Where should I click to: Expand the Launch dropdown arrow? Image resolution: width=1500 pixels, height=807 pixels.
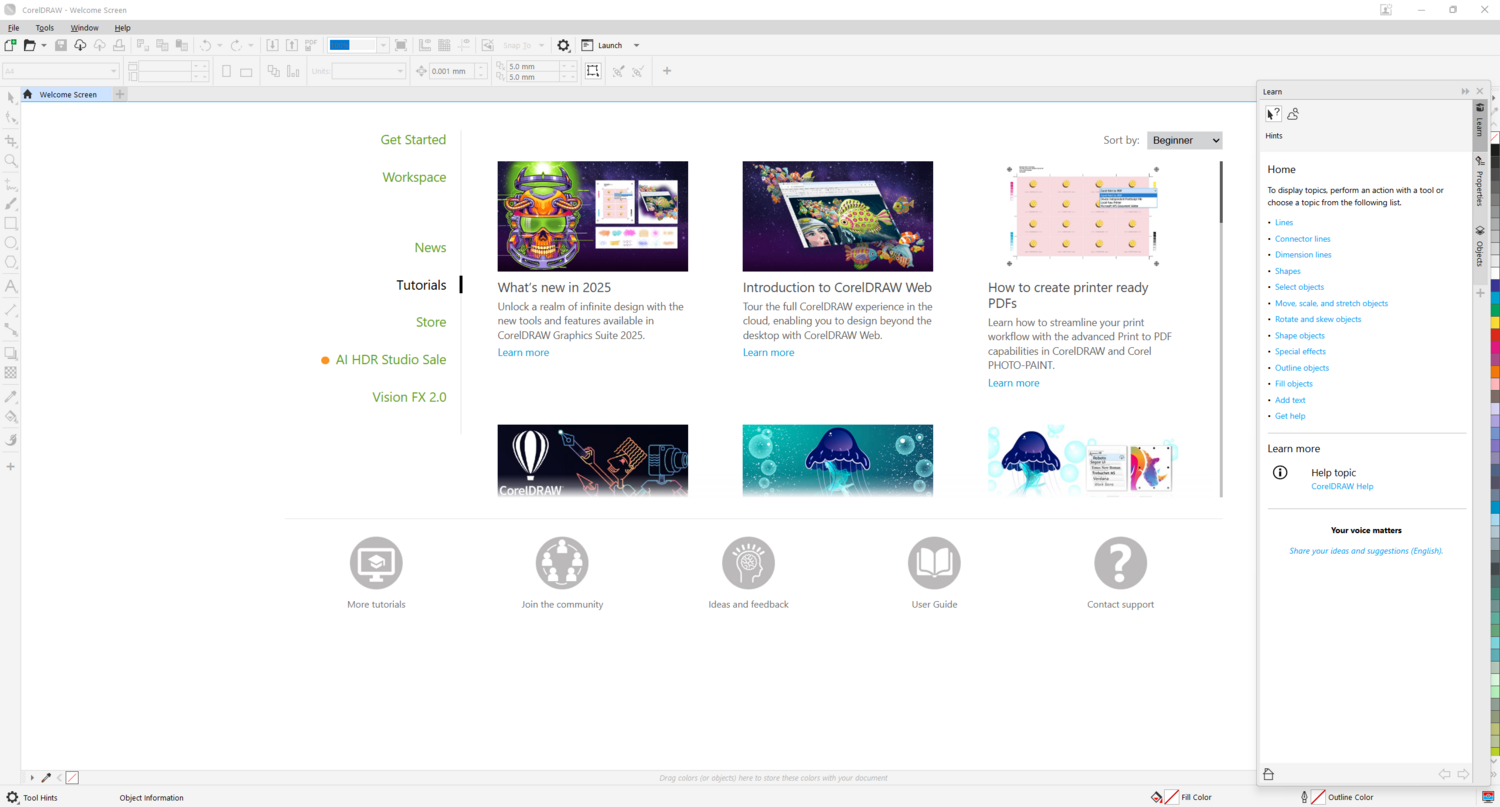coord(636,45)
